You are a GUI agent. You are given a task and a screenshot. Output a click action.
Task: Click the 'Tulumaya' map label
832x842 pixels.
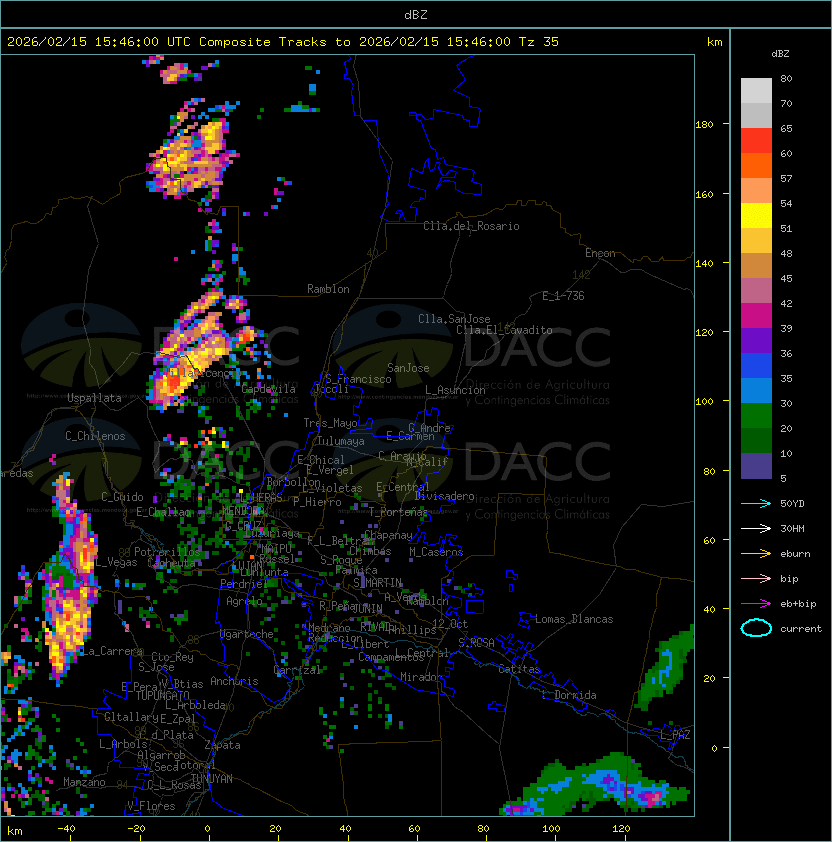[341, 441]
